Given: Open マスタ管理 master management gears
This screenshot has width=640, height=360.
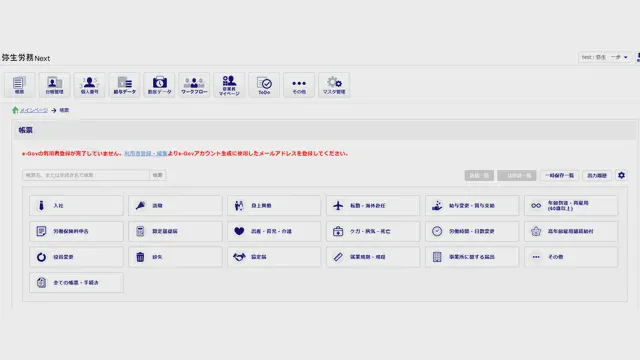Looking at the screenshot, I should 334,85.
